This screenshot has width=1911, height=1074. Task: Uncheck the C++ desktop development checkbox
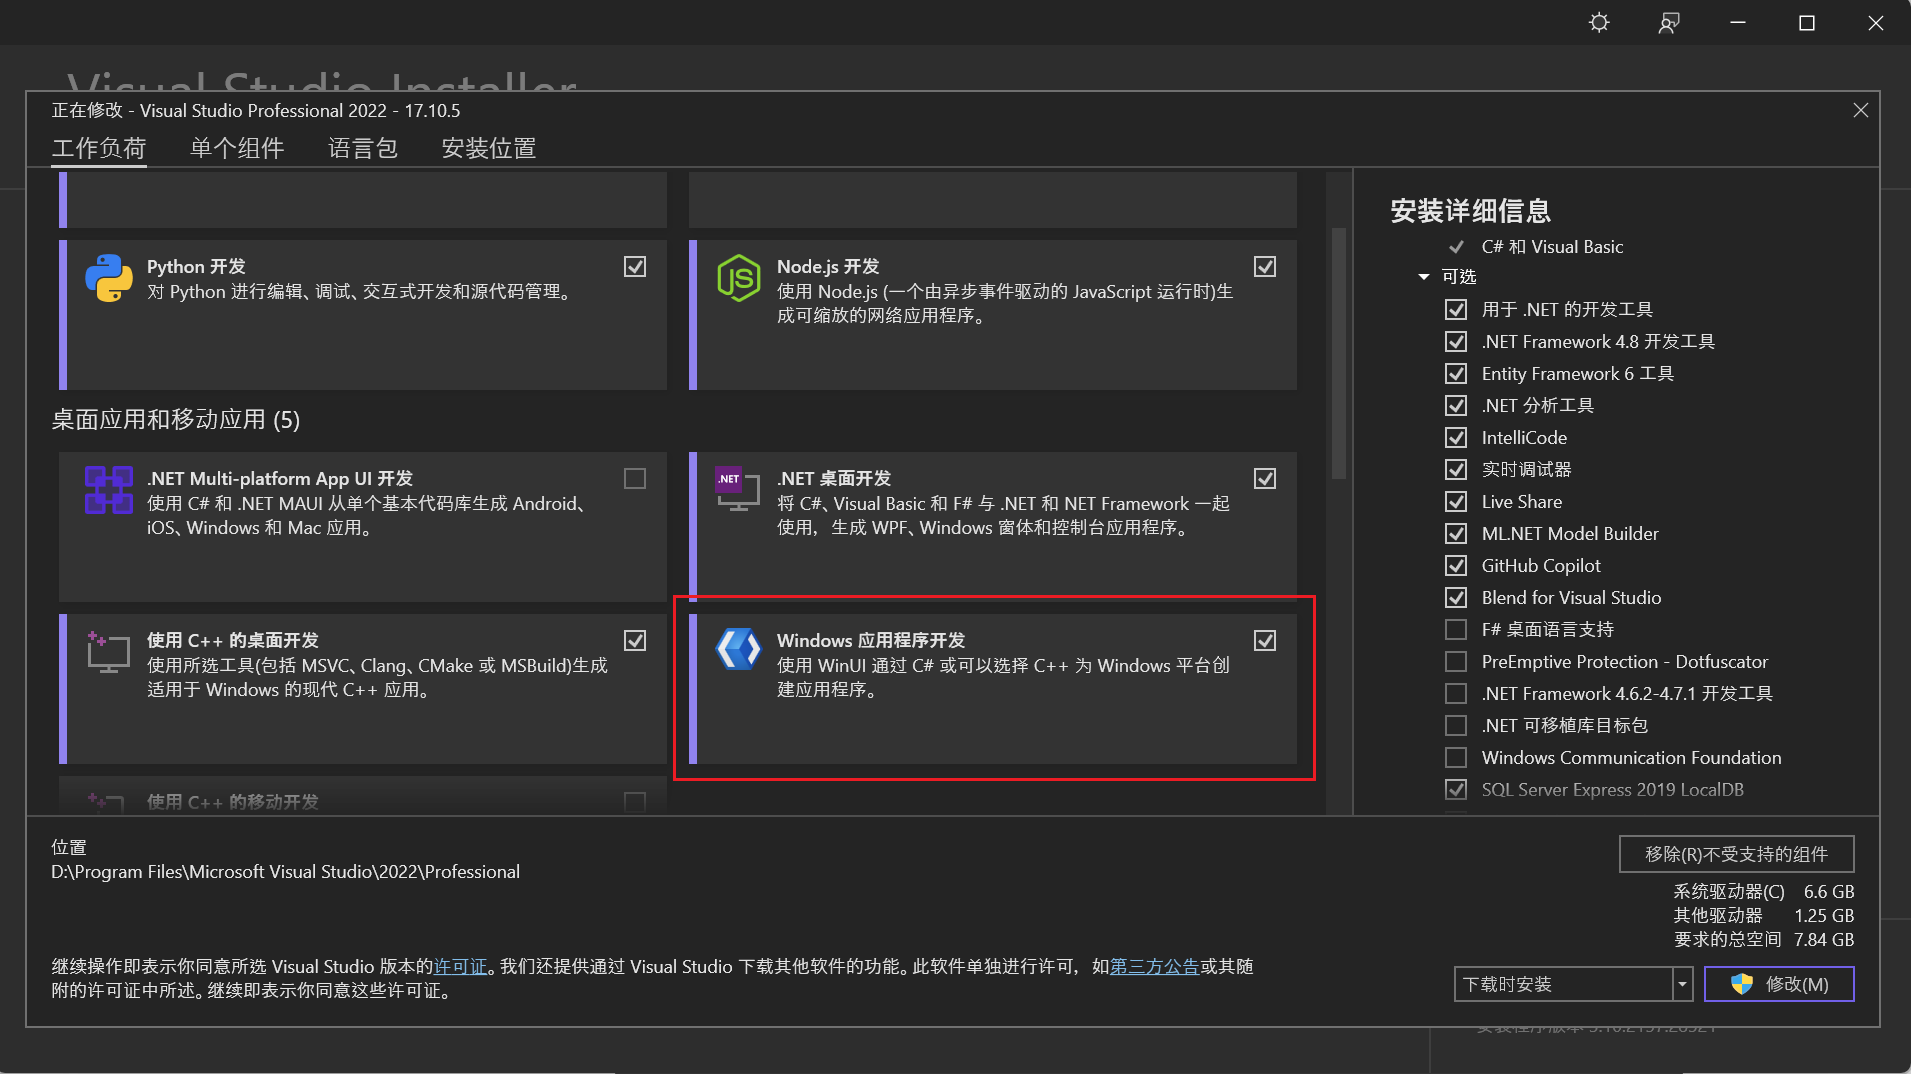635,640
